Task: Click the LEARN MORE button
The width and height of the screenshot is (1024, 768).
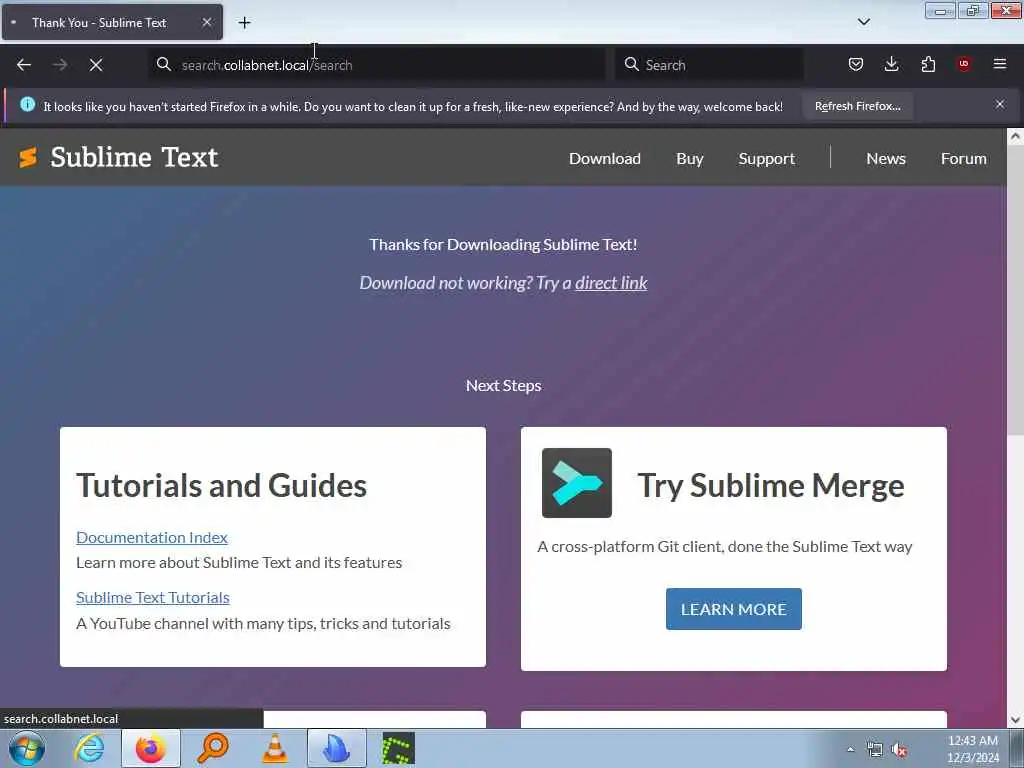Action: (733, 609)
